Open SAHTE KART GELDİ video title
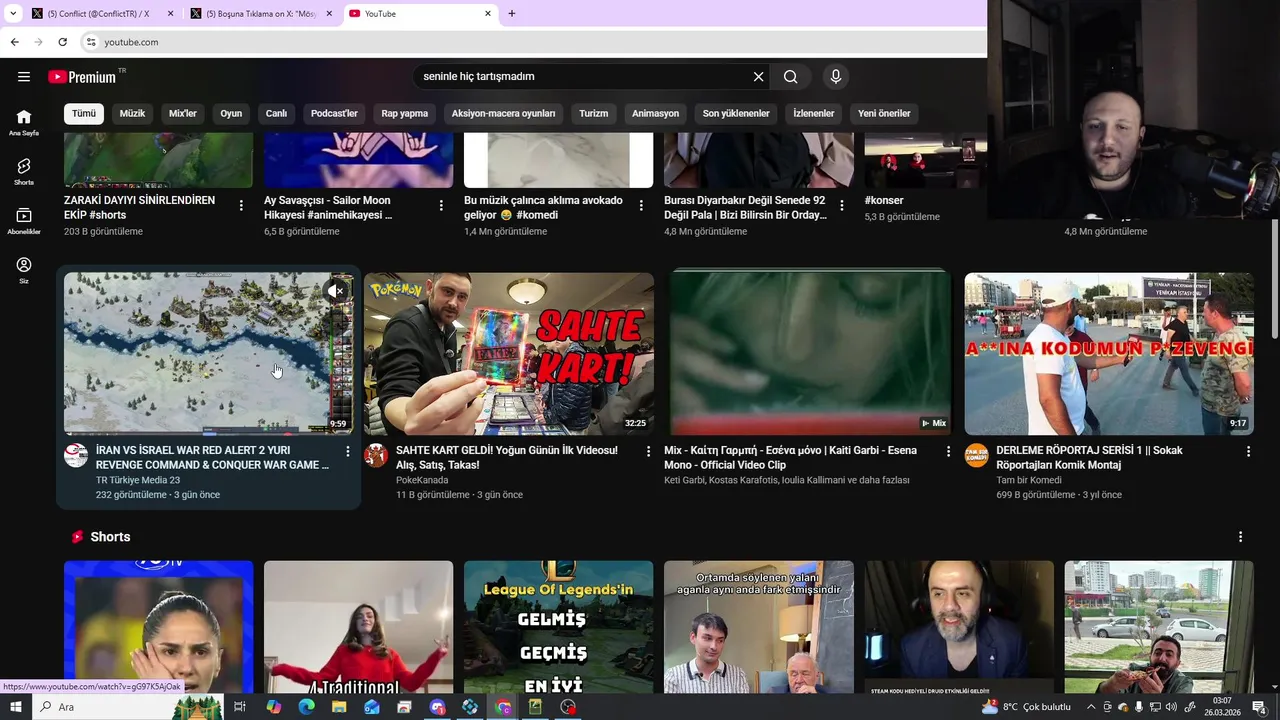 tap(507, 458)
